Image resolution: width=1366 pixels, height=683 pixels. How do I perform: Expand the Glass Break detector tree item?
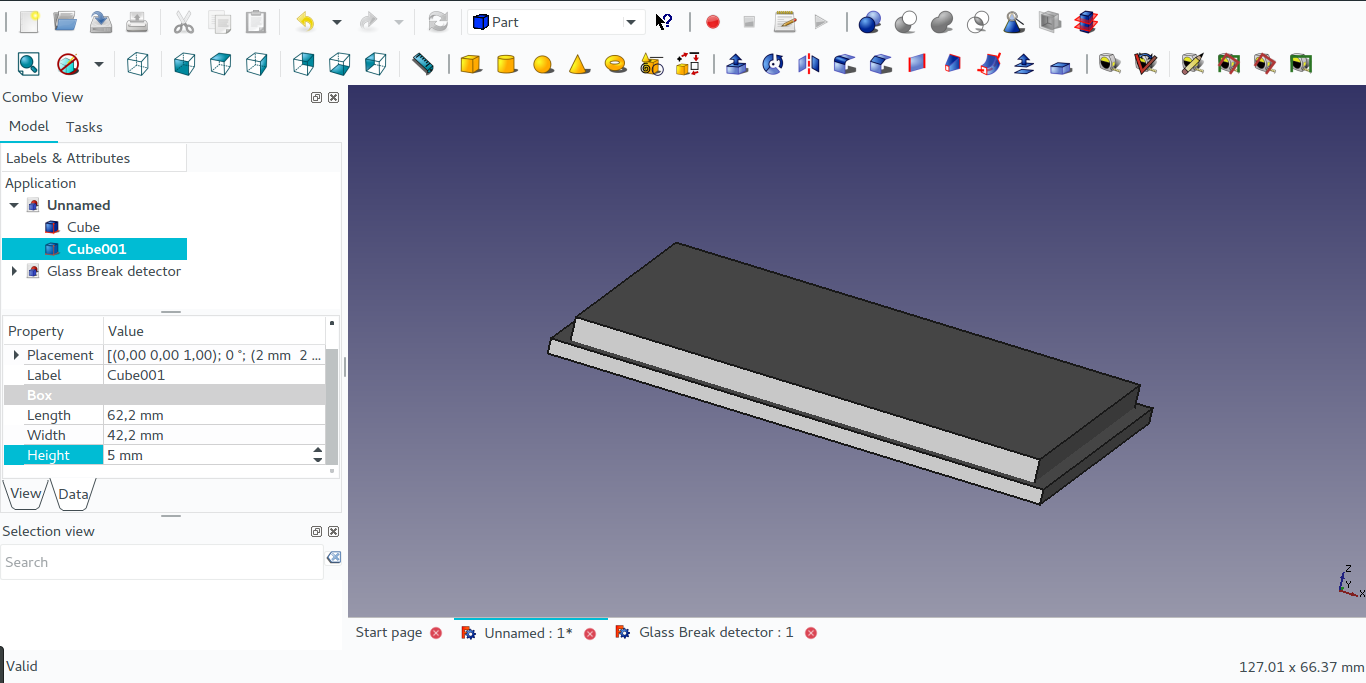coord(15,271)
